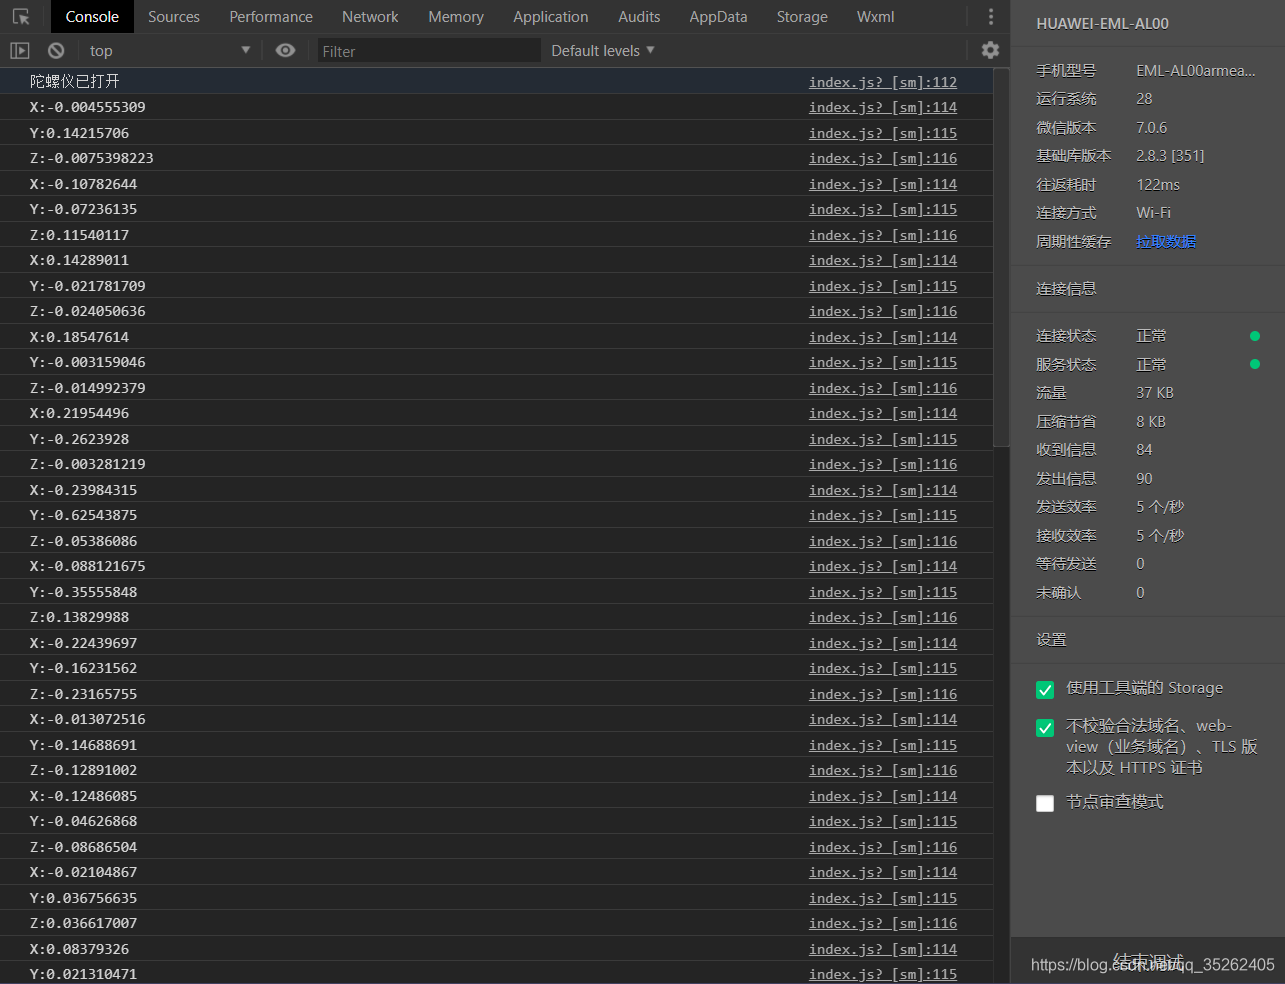Open the Application tab
This screenshot has width=1285, height=984.
[x=551, y=17]
